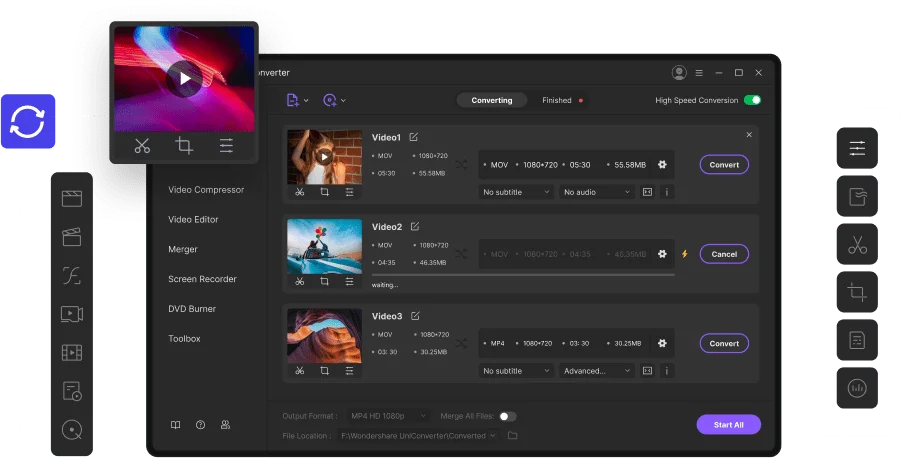902x473 pixels.
Task: Click Video3 preview frame icon
Action: [x=648, y=371]
